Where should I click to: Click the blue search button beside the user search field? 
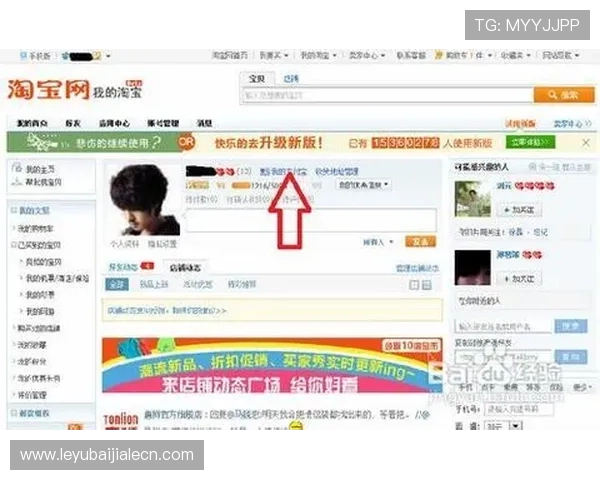pyautogui.click(x=571, y=326)
